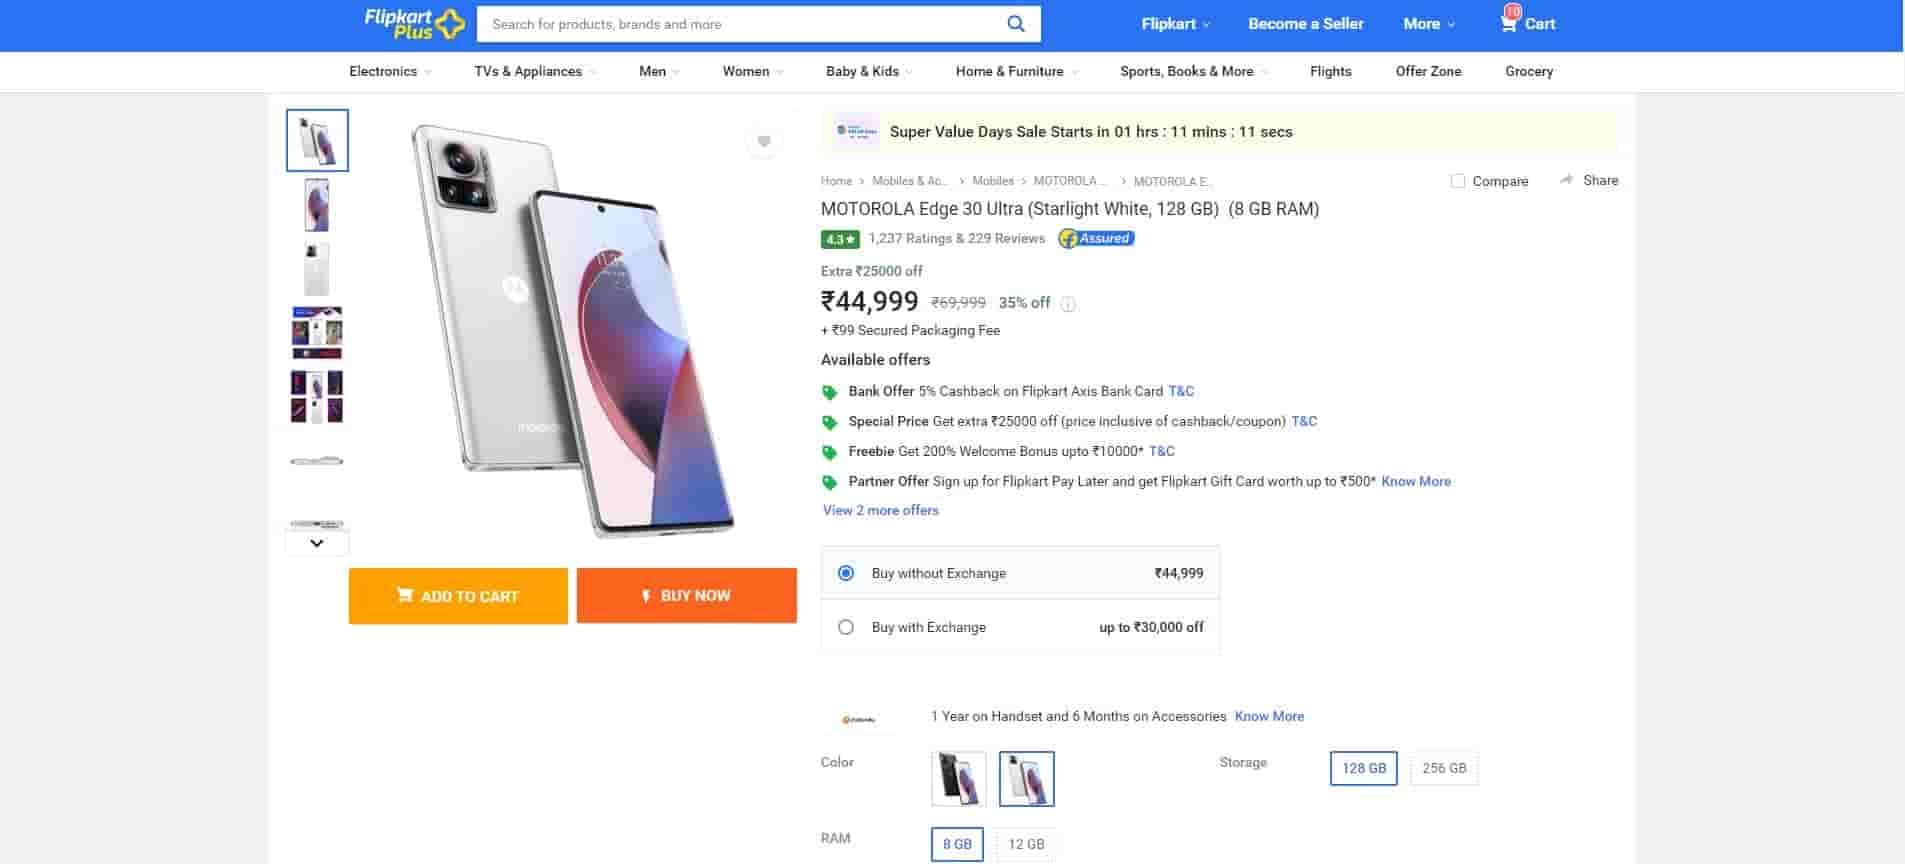Click the search magnifier icon
Screen dimensions: 1905x864
pyautogui.click(x=1015, y=24)
